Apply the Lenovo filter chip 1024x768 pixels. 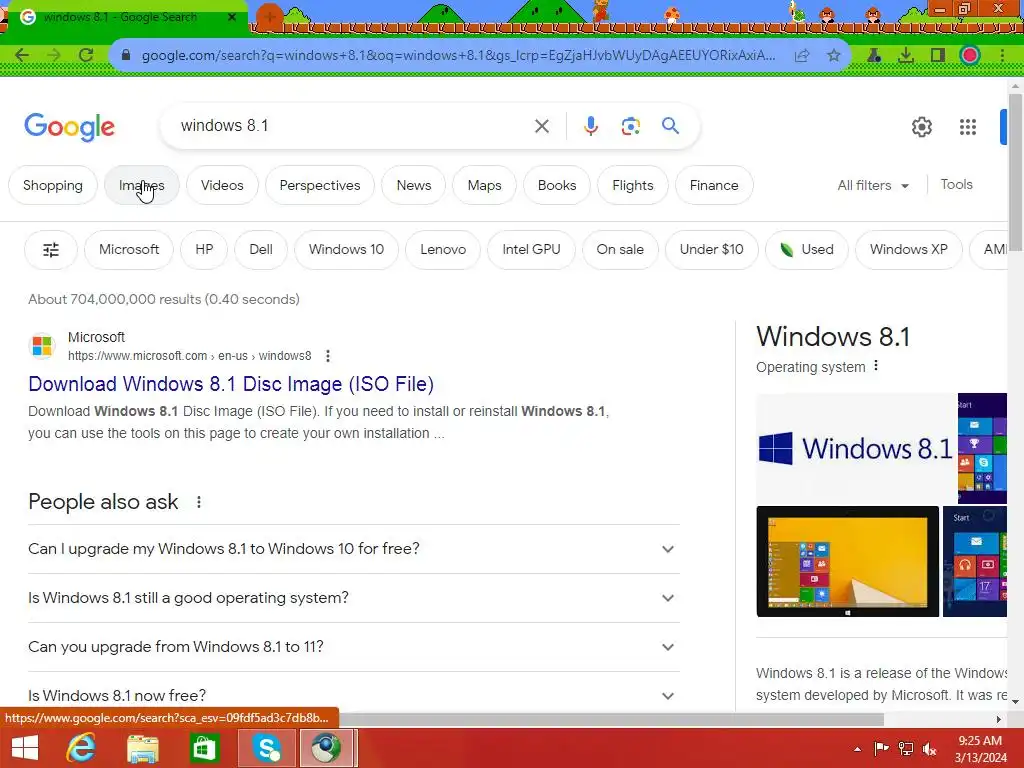coord(443,249)
